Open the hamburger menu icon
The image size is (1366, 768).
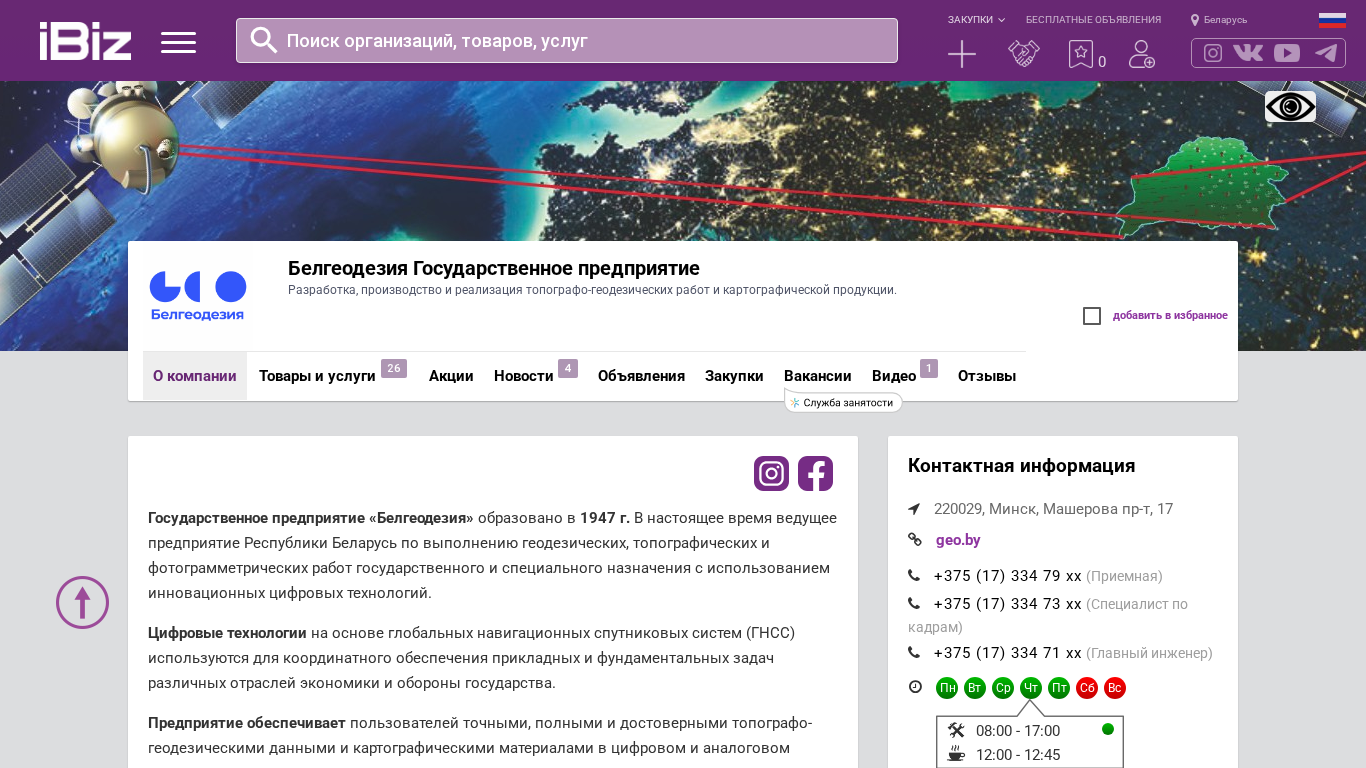(x=178, y=41)
